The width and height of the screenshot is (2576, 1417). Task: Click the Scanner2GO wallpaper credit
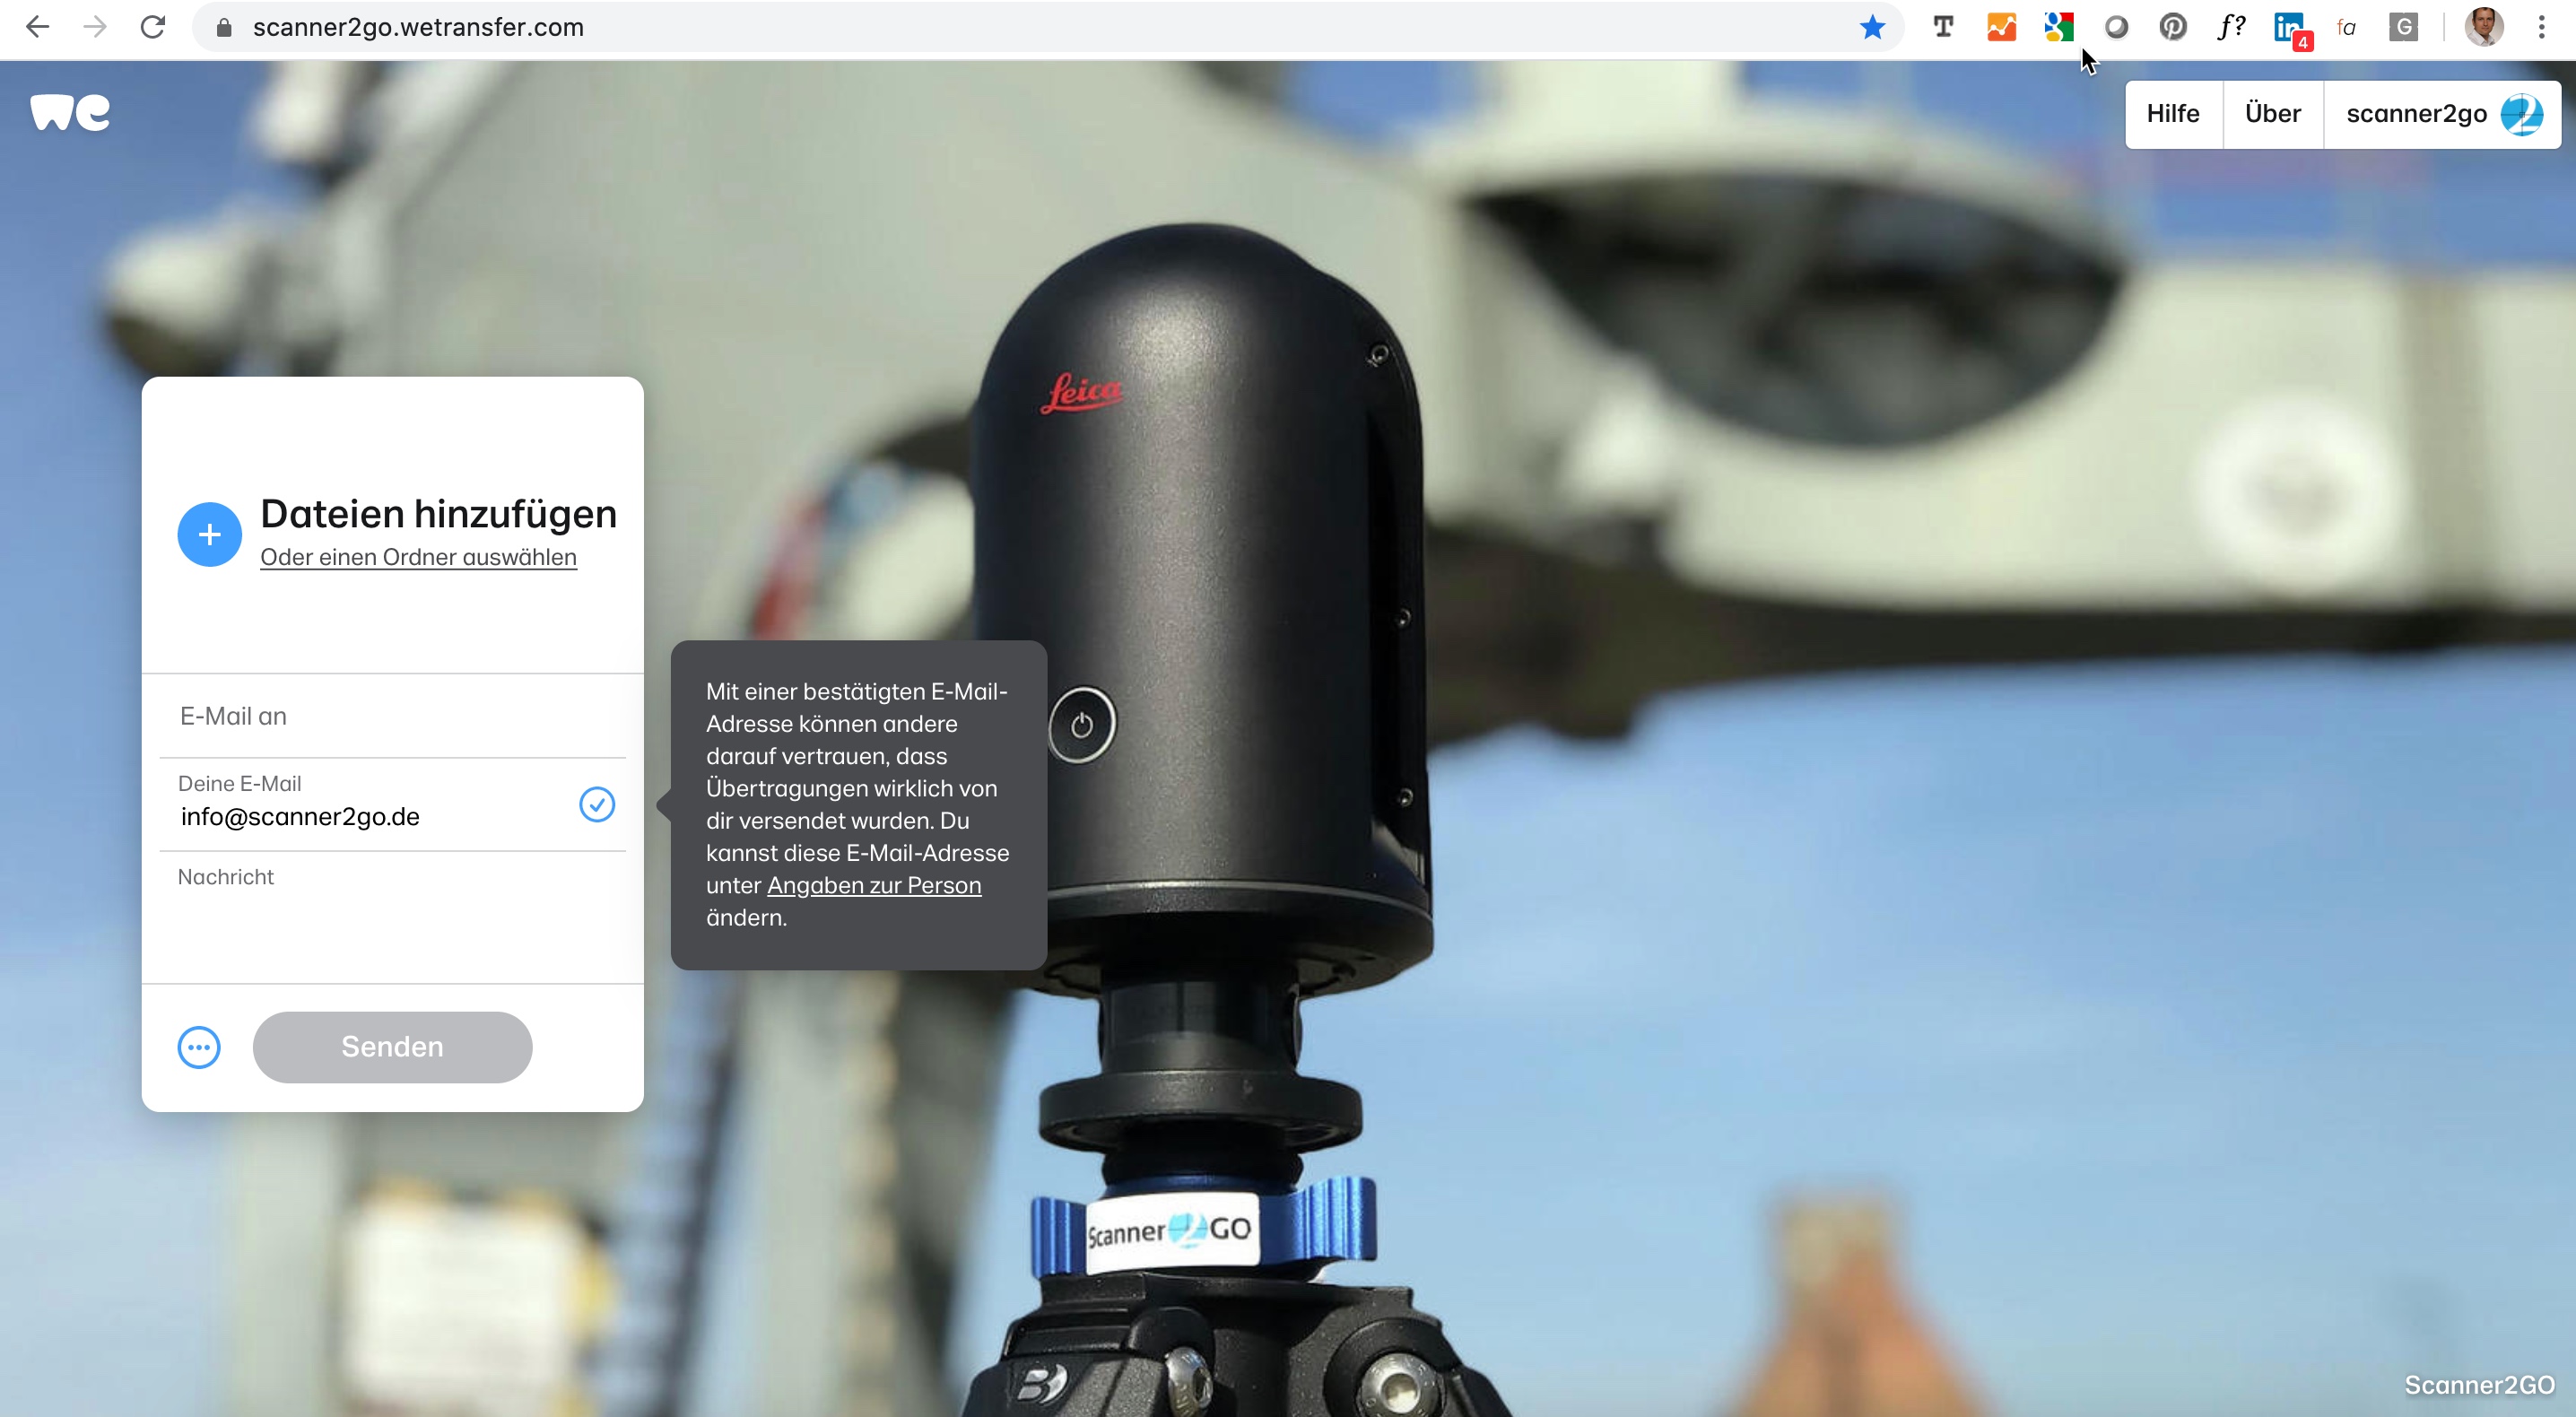(2479, 1385)
